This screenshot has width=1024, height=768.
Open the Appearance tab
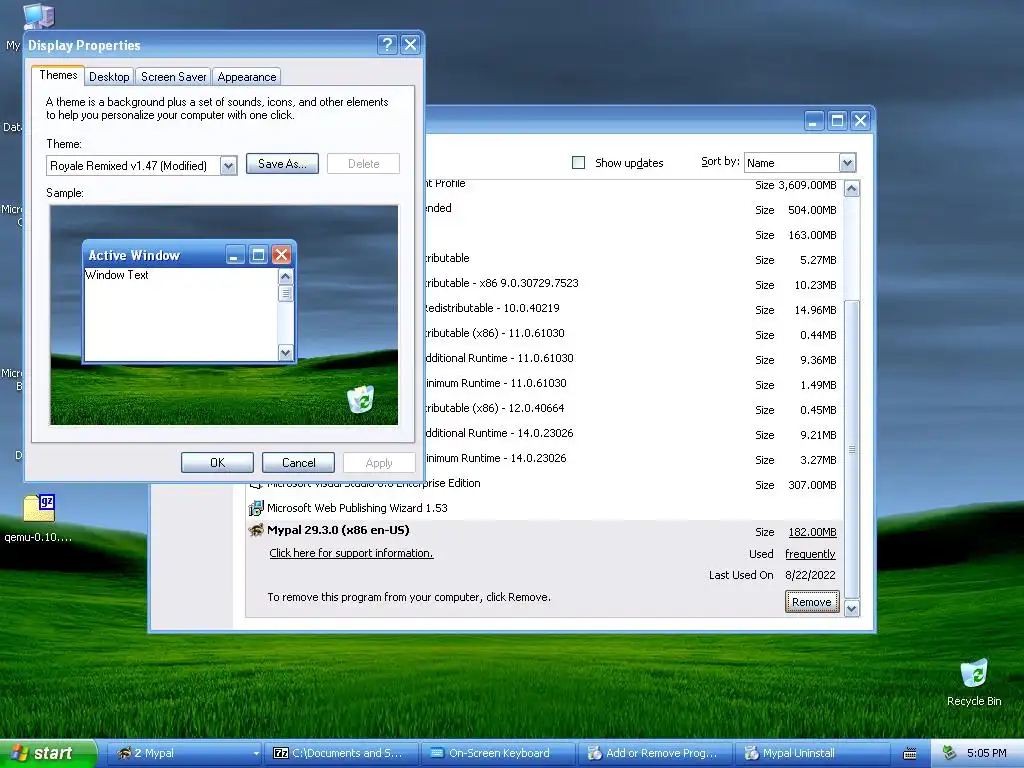246,76
